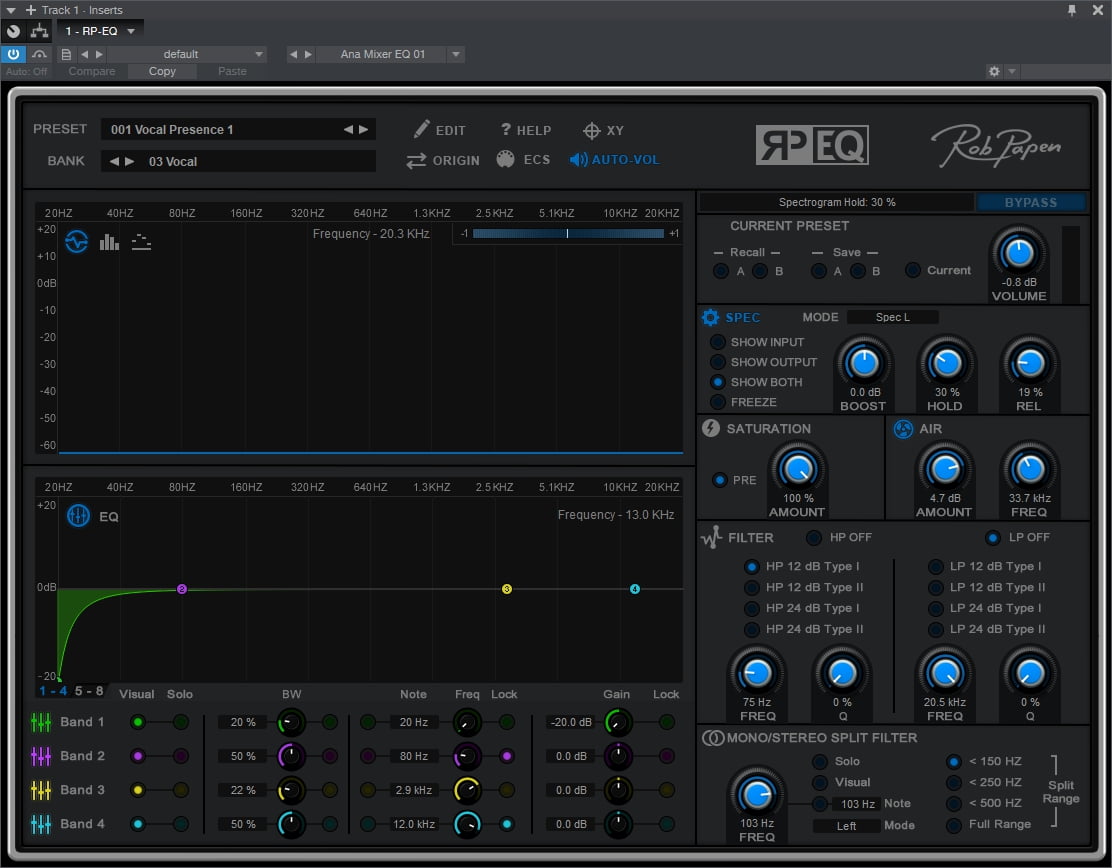This screenshot has height=868, width=1112.
Task: Click the VOLUME knob
Action: tap(1019, 252)
